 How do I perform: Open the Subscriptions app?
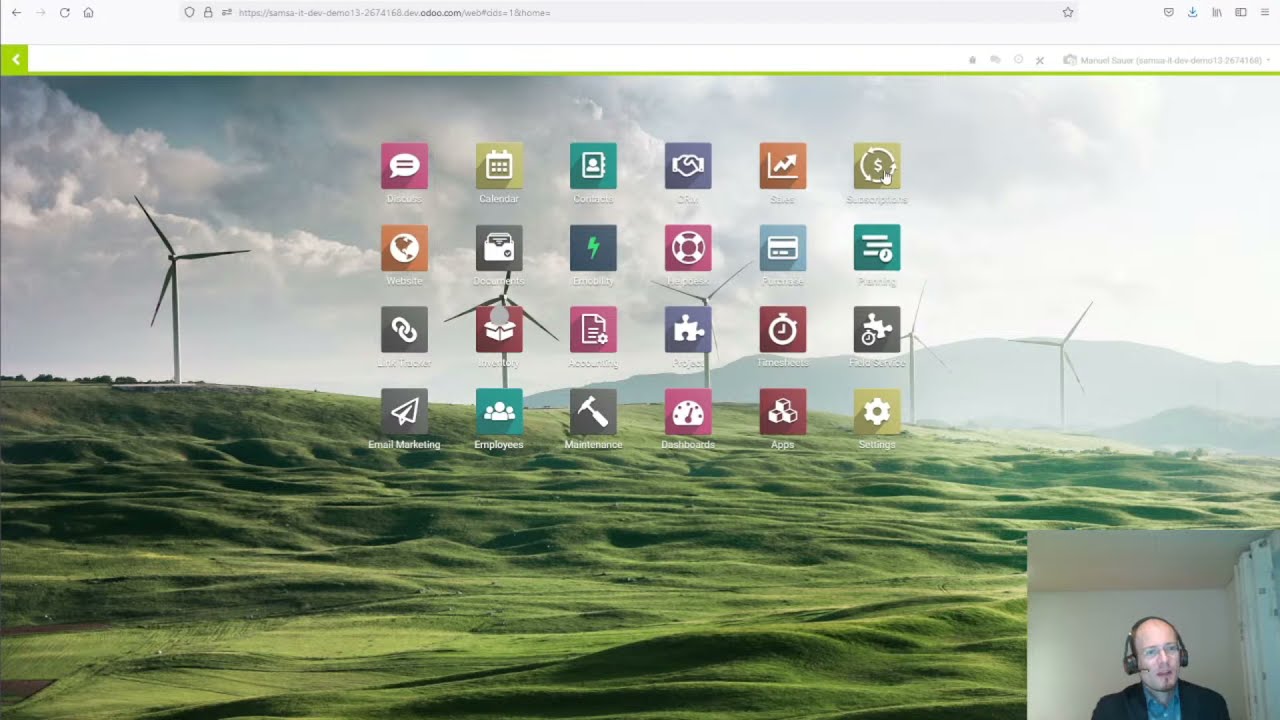point(876,166)
